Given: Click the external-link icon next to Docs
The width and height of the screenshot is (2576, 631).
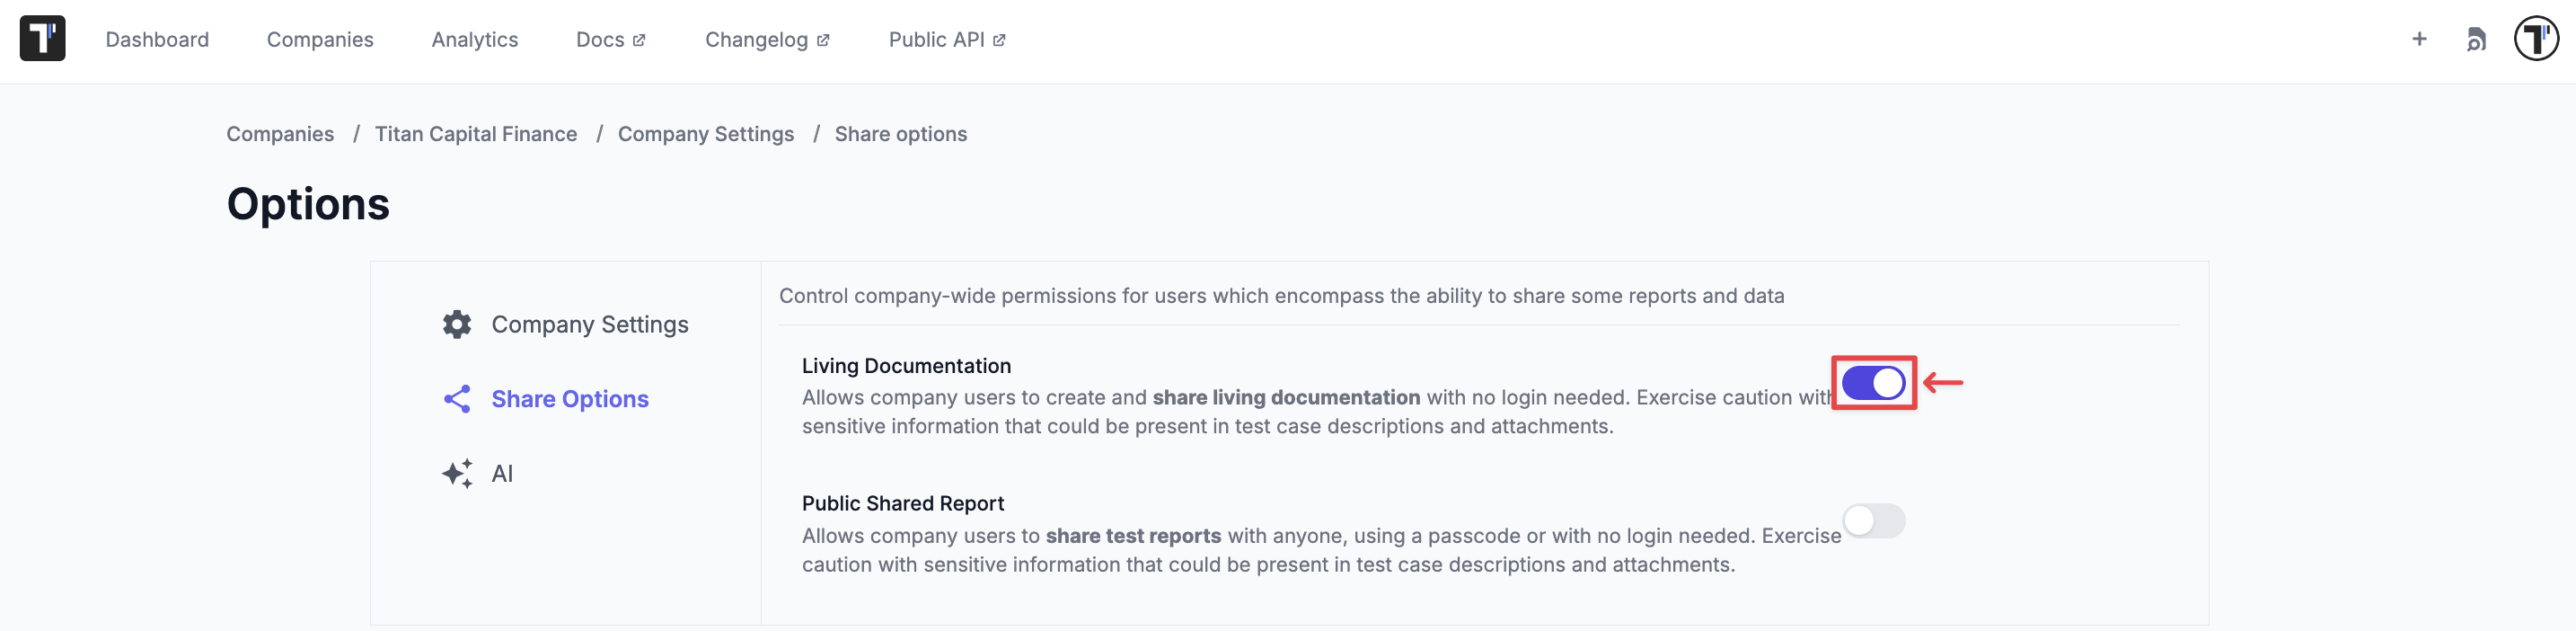Looking at the screenshot, I should coord(639,39).
